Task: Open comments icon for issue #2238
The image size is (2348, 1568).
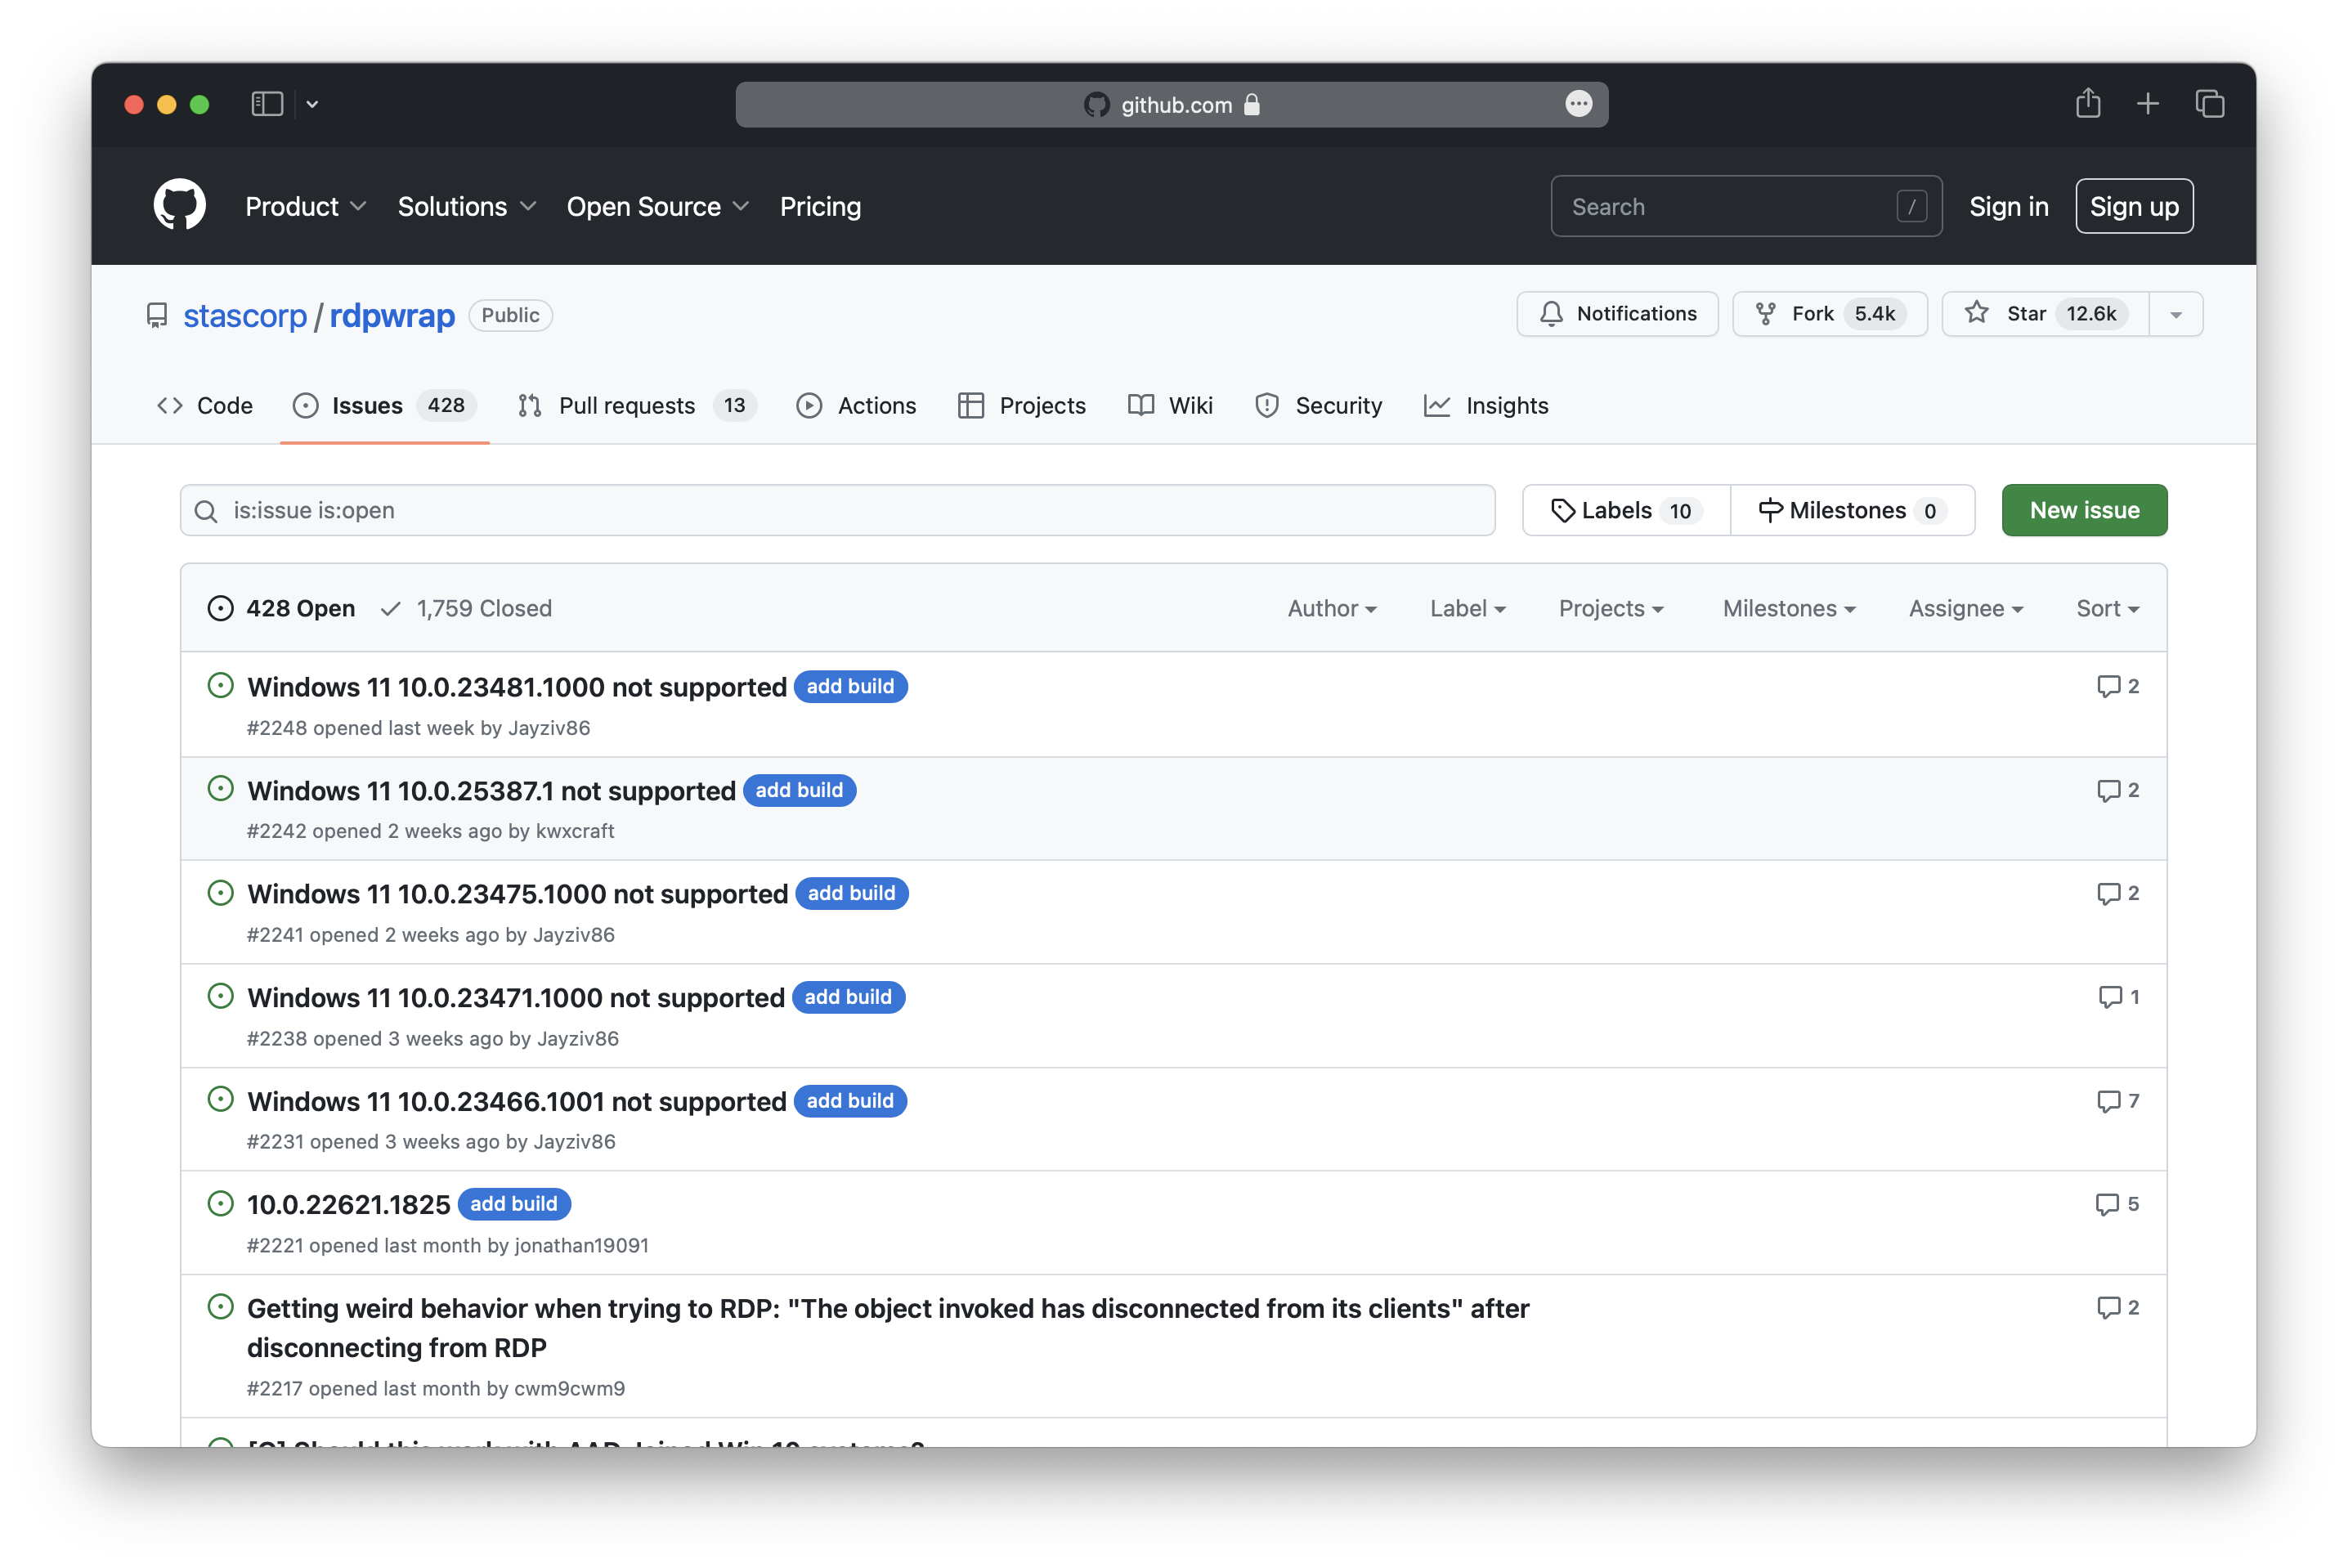Action: (2109, 998)
